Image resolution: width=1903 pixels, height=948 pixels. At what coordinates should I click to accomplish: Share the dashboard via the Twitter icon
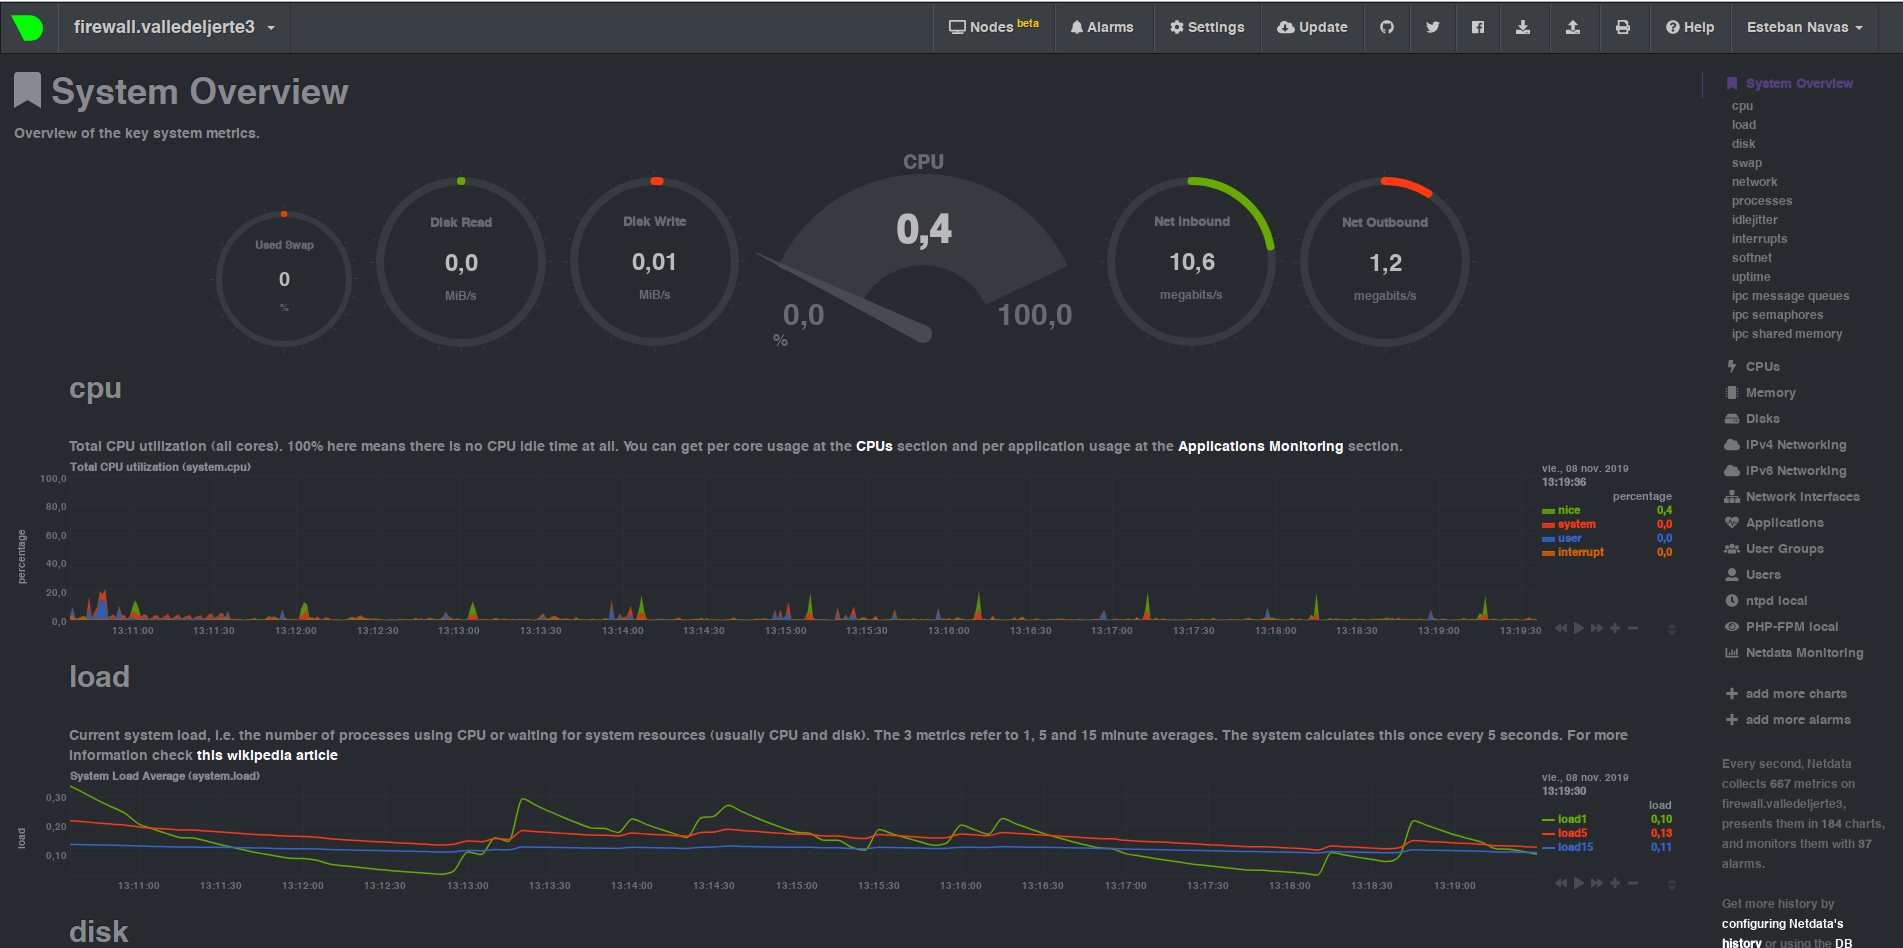point(1433,27)
